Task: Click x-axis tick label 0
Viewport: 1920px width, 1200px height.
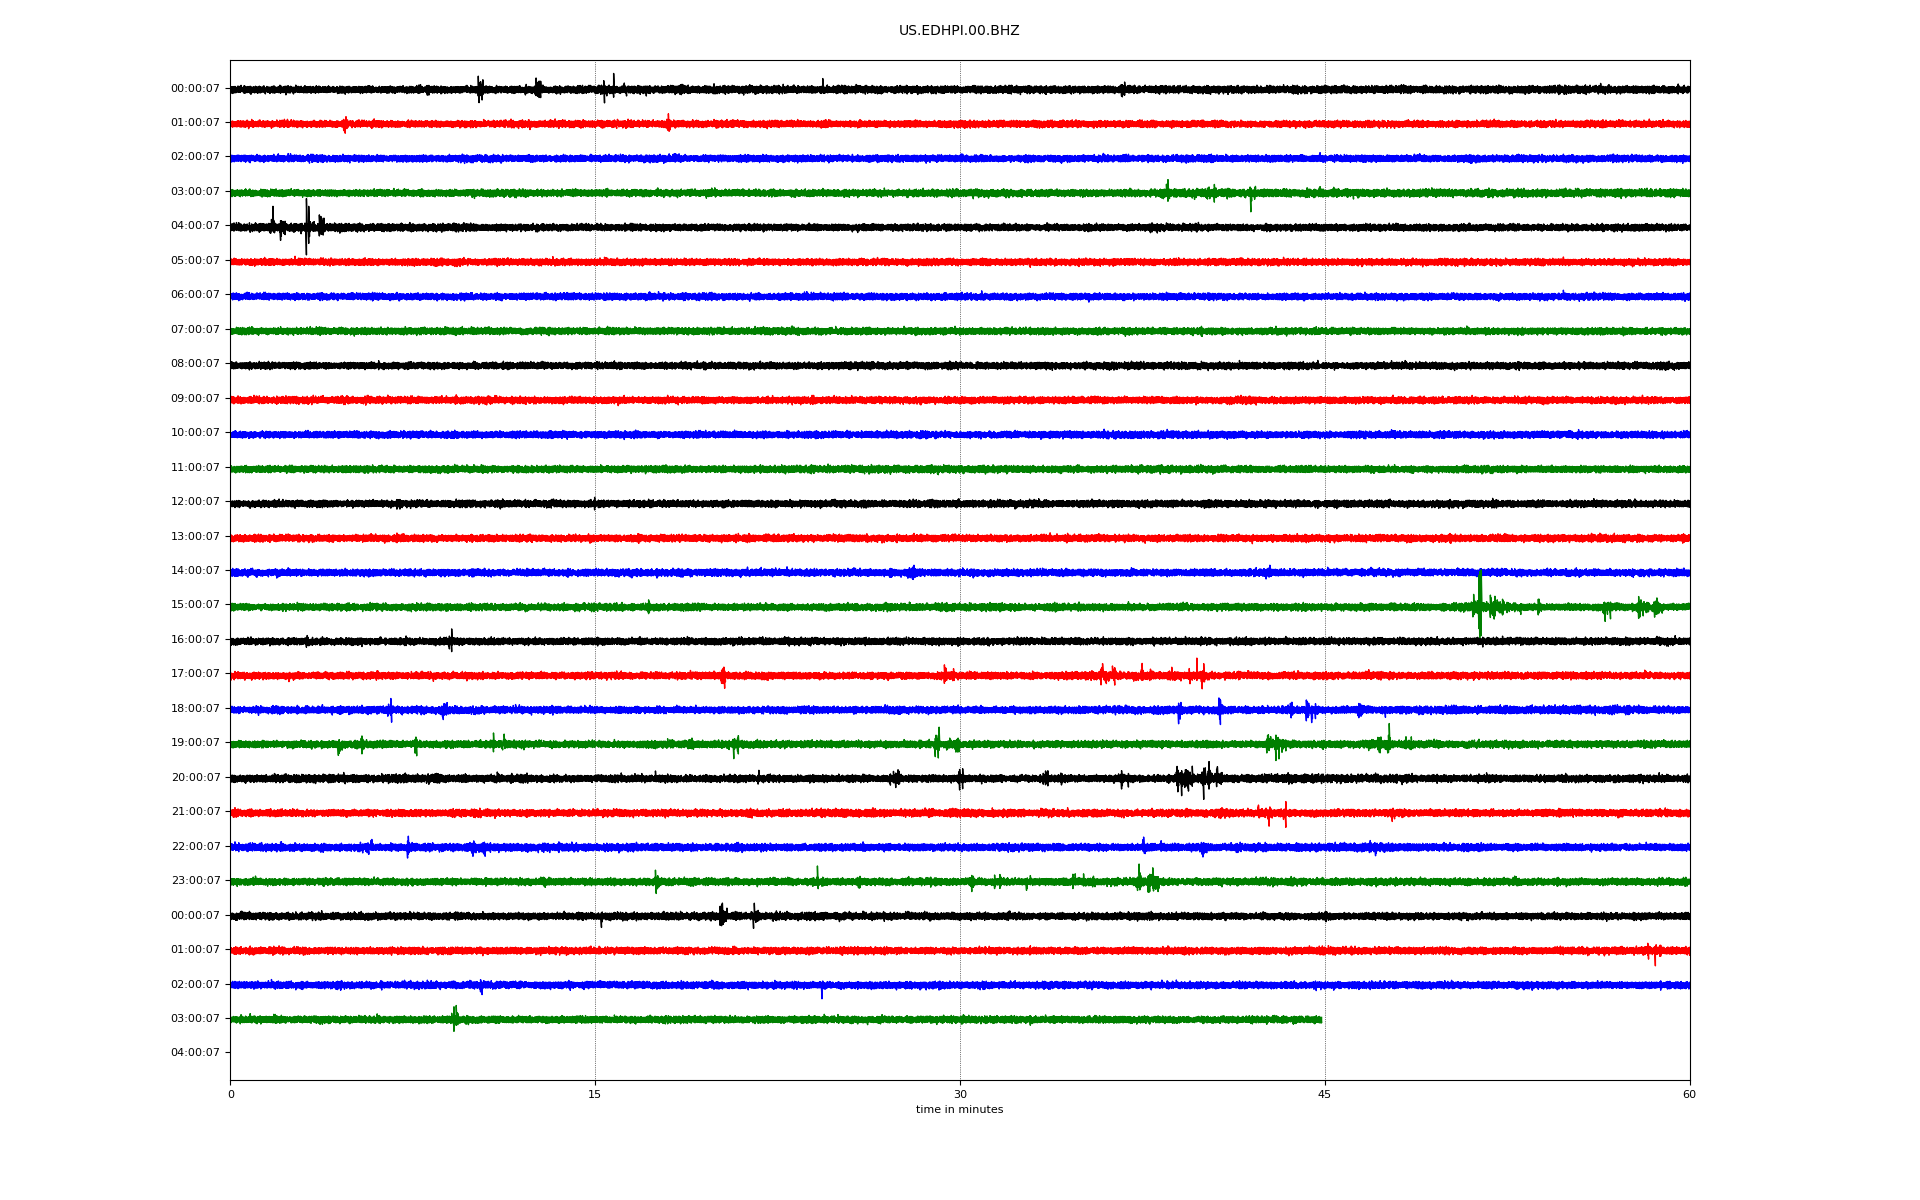Action: pyautogui.click(x=231, y=1094)
